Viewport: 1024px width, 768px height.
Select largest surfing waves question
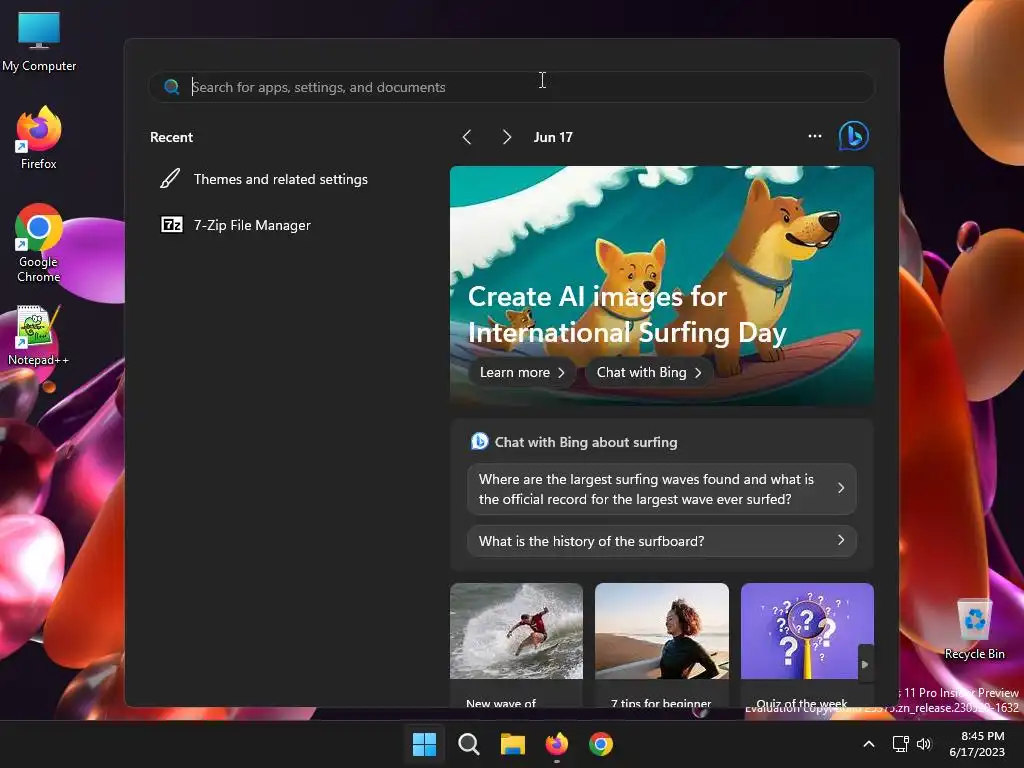[662, 489]
